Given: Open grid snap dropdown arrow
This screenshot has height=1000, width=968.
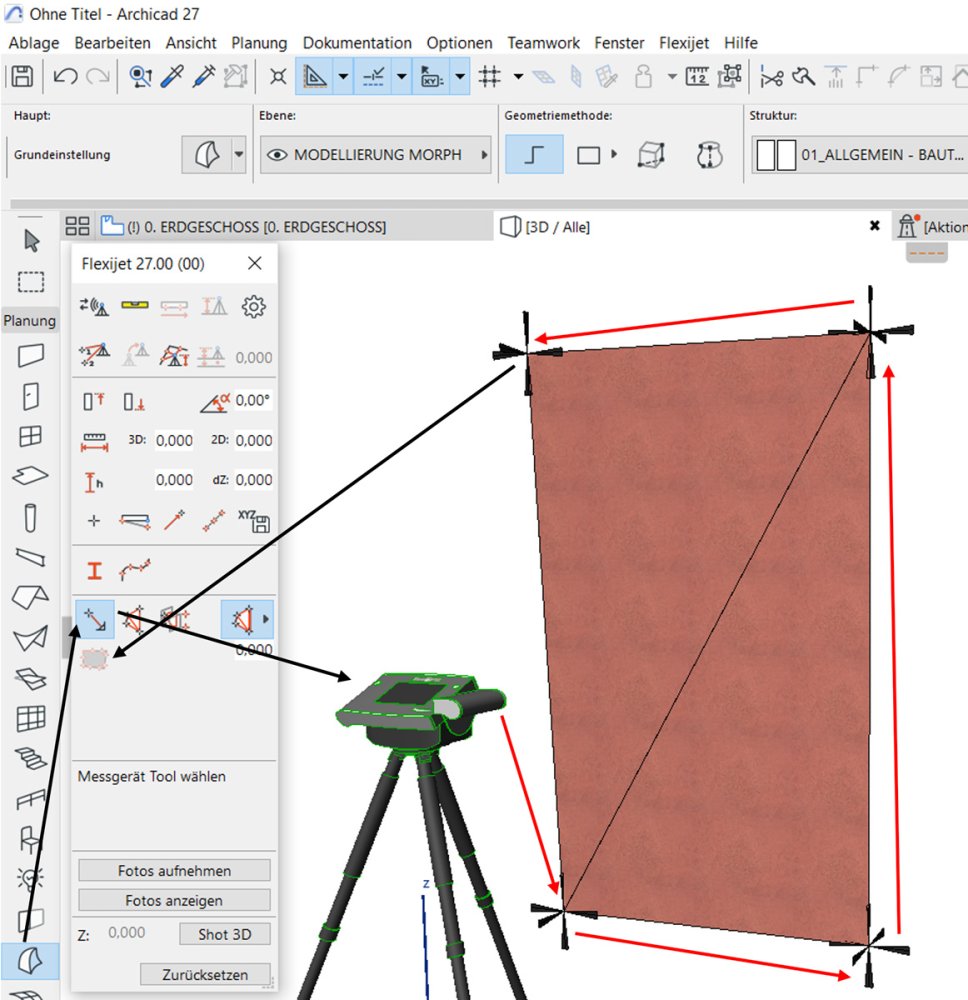Looking at the screenshot, I should click(x=518, y=77).
